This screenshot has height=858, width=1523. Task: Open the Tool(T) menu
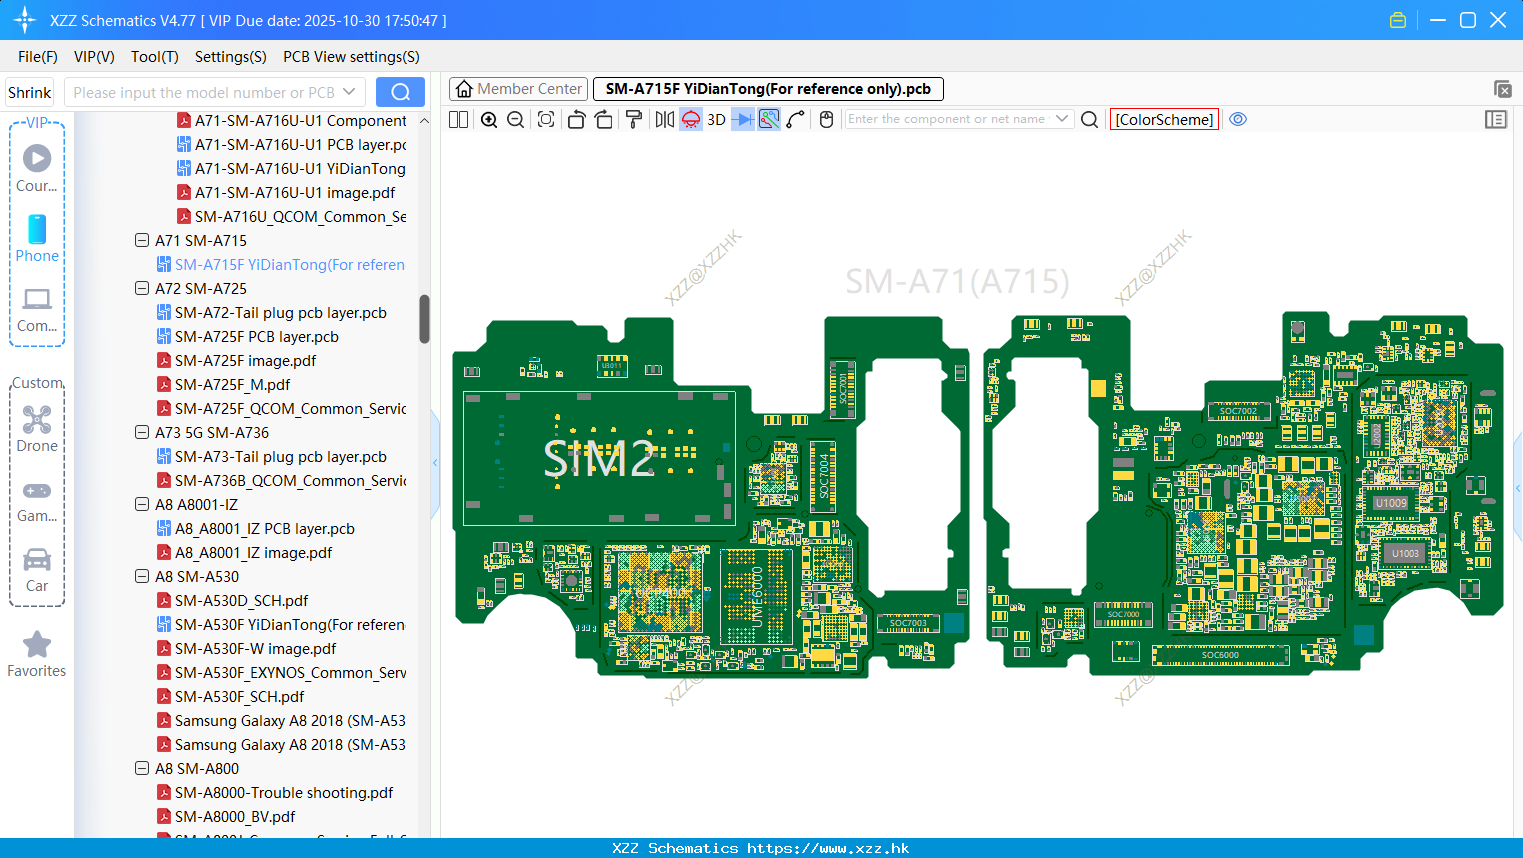[155, 57]
